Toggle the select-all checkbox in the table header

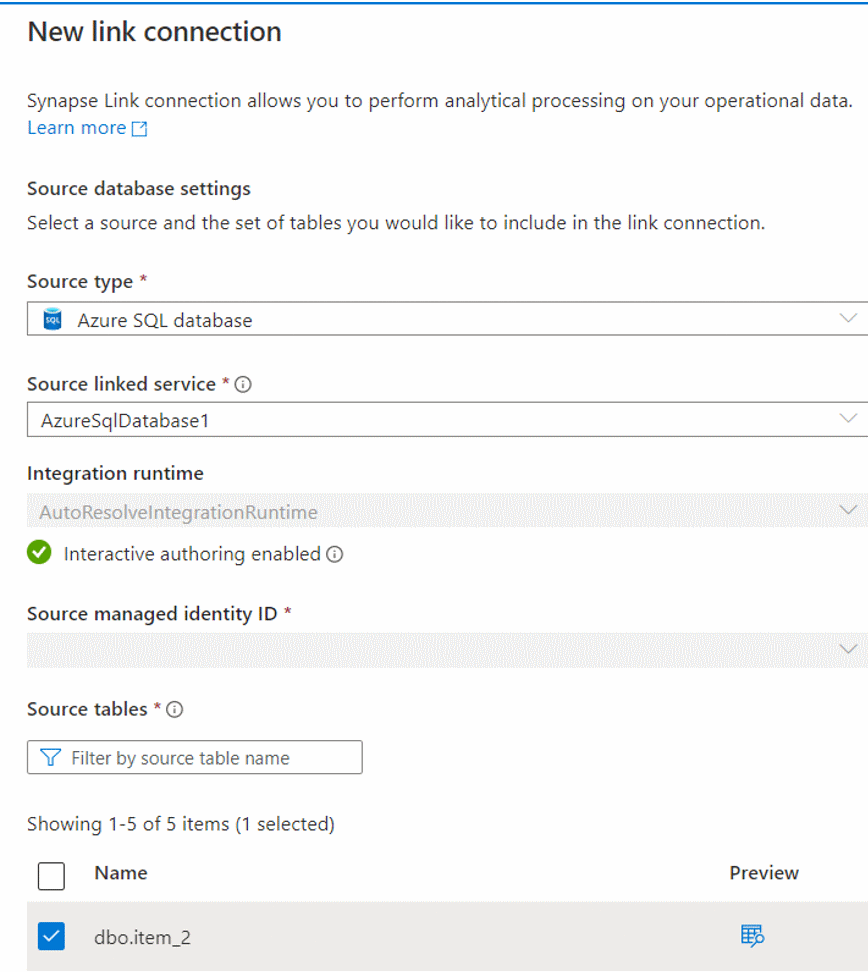(50, 873)
